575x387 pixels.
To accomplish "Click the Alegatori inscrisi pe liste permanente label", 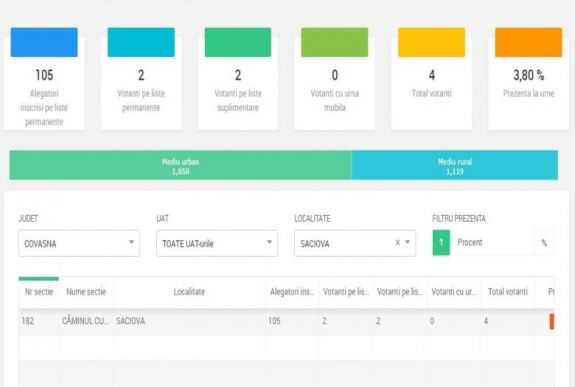I will 44,107.
